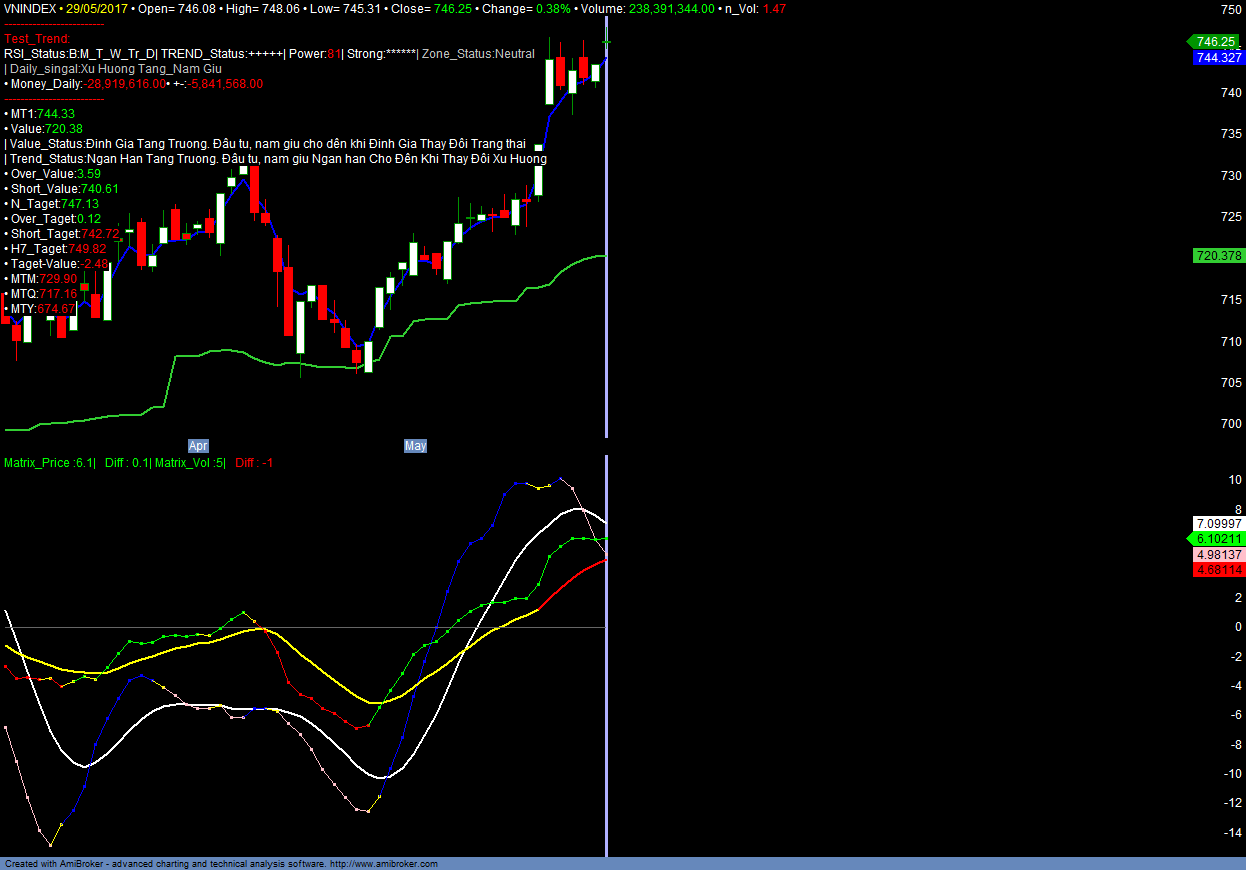Screen dimensions: 1246x870
Task: Click the red 4.68114 indicator tag
Action: point(1218,570)
